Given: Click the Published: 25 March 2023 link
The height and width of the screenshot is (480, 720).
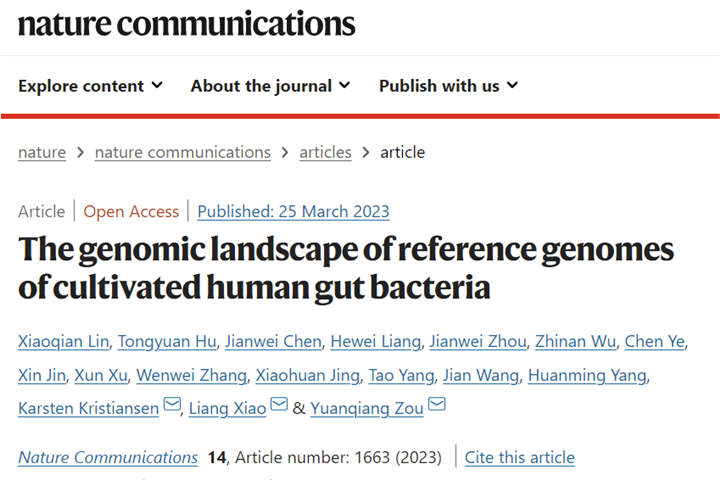Looking at the screenshot, I should click(293, 211).
